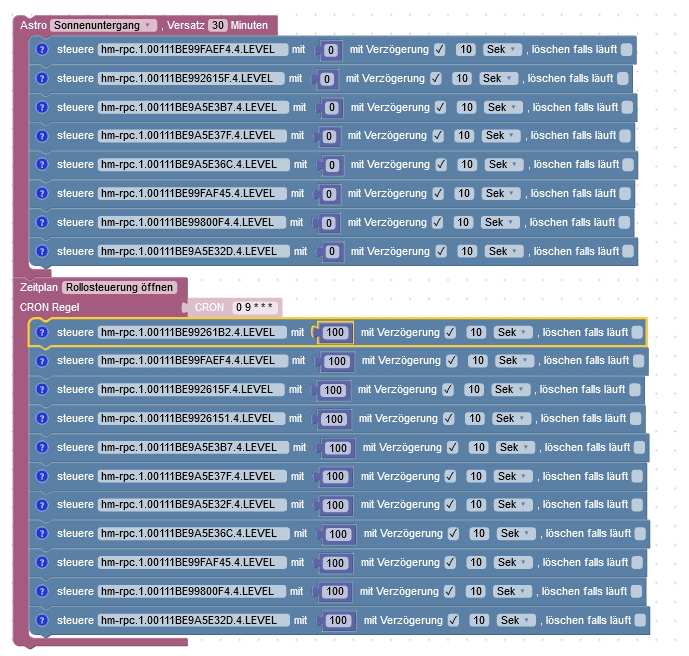Click help icon on A5E37F row with value 100

pos(42,476)
